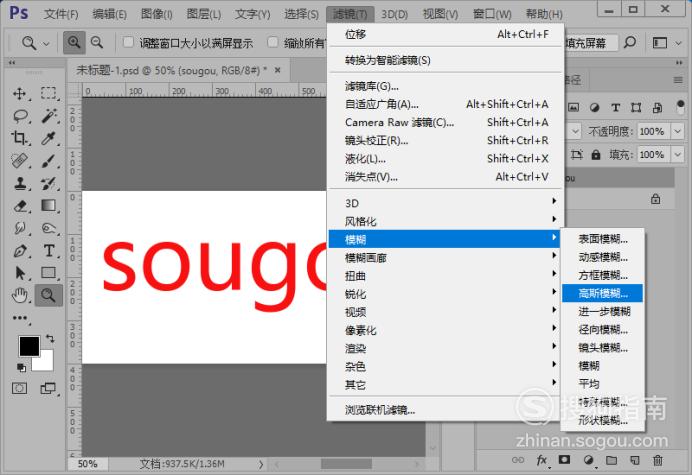Viewport: 692px width, 475px height.
Task: Swap foreground and background colors icon
Action: tap(50, 339)
